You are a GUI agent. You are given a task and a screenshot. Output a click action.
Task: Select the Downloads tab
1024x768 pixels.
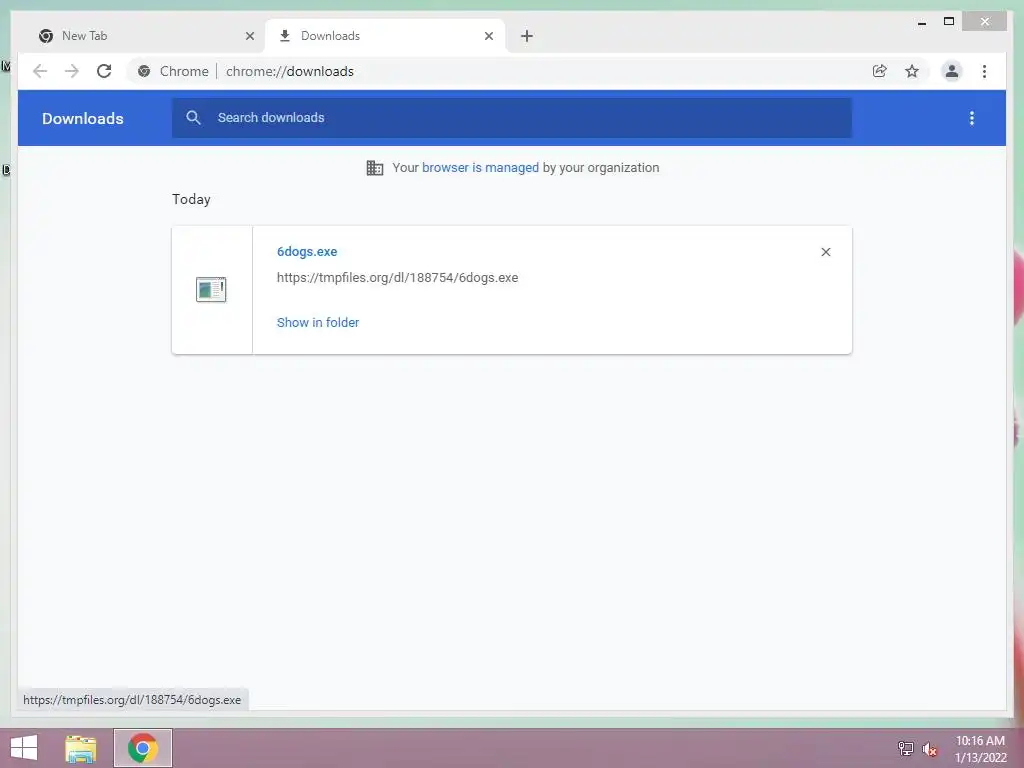(385, 36)
